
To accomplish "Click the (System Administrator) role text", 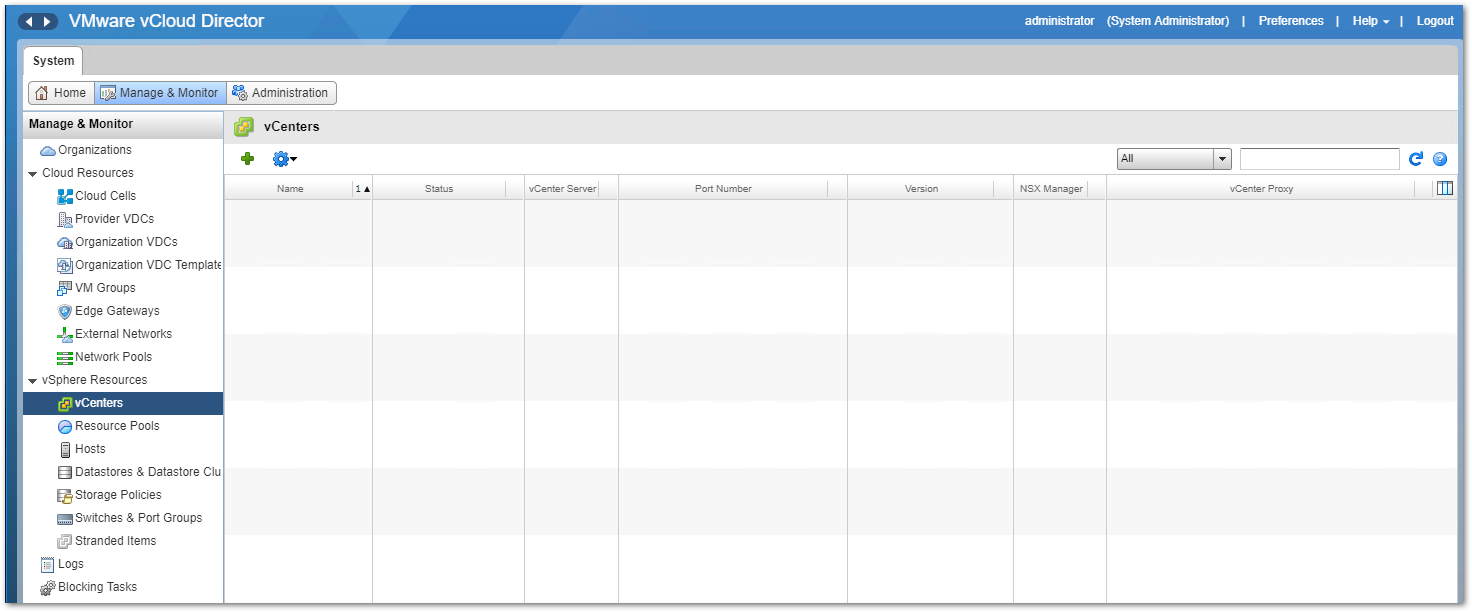I will tap(1168, 21).
